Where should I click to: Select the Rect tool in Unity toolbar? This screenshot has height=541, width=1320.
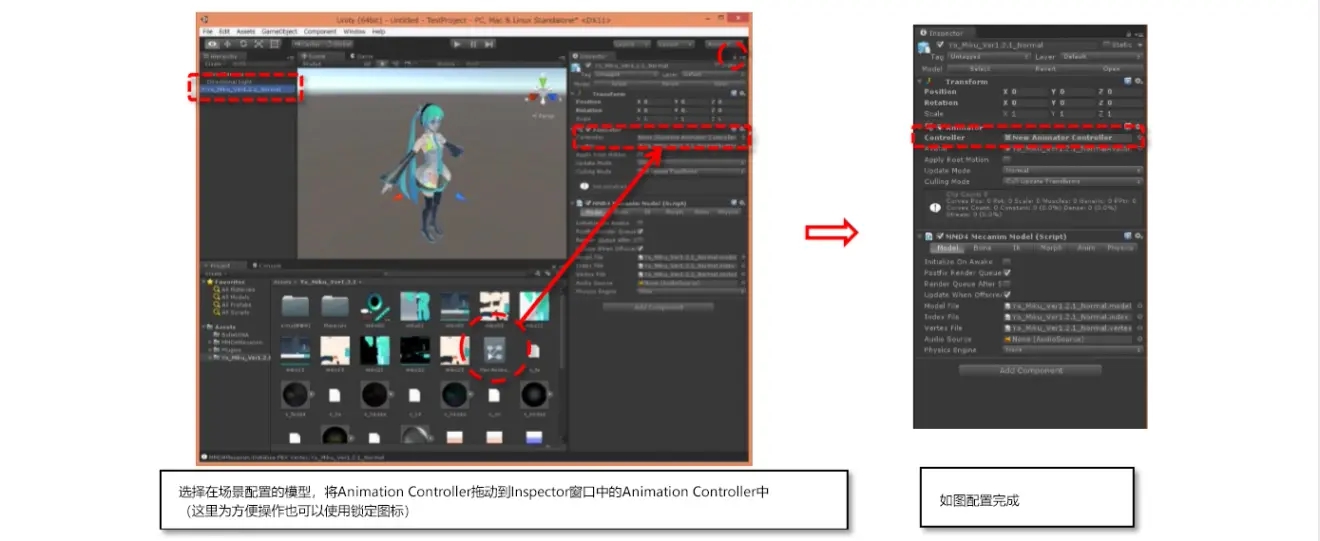[x=275, y=43]
